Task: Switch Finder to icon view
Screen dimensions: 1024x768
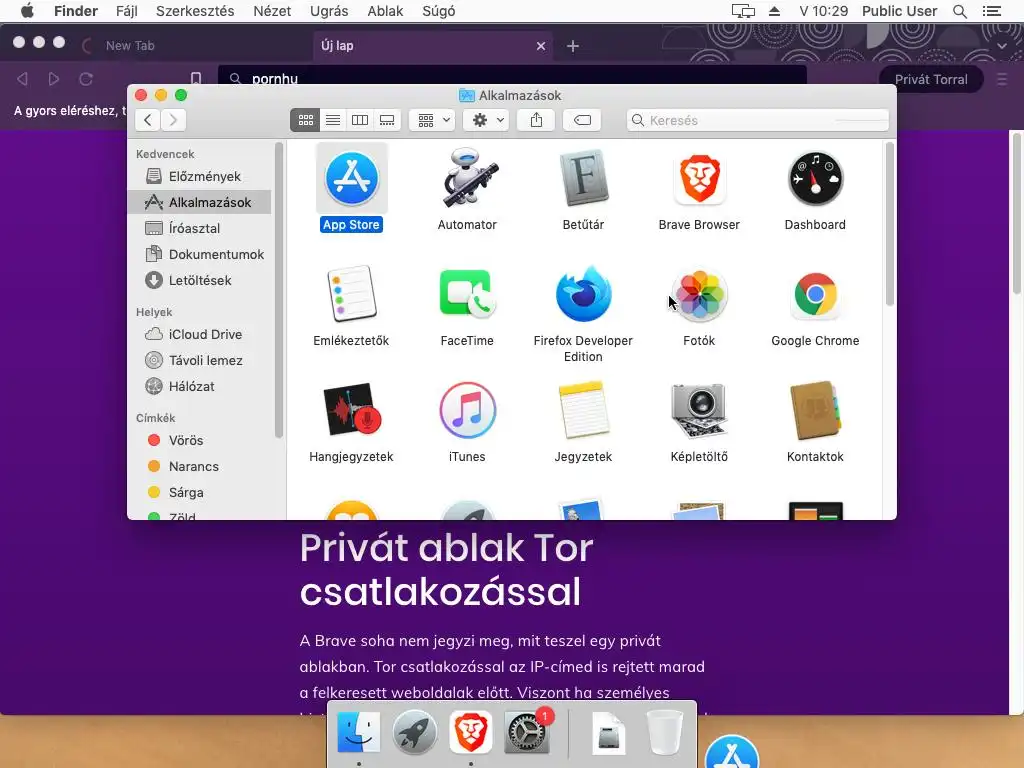Action: [x=305, y=120]
